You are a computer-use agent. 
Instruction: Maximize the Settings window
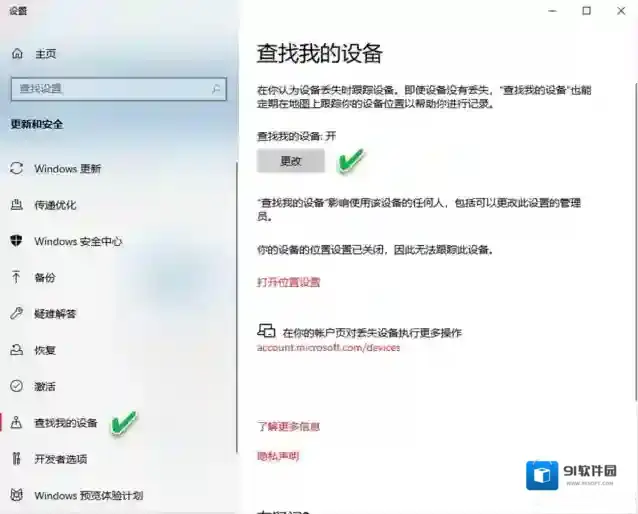click(x=586, y=10)
